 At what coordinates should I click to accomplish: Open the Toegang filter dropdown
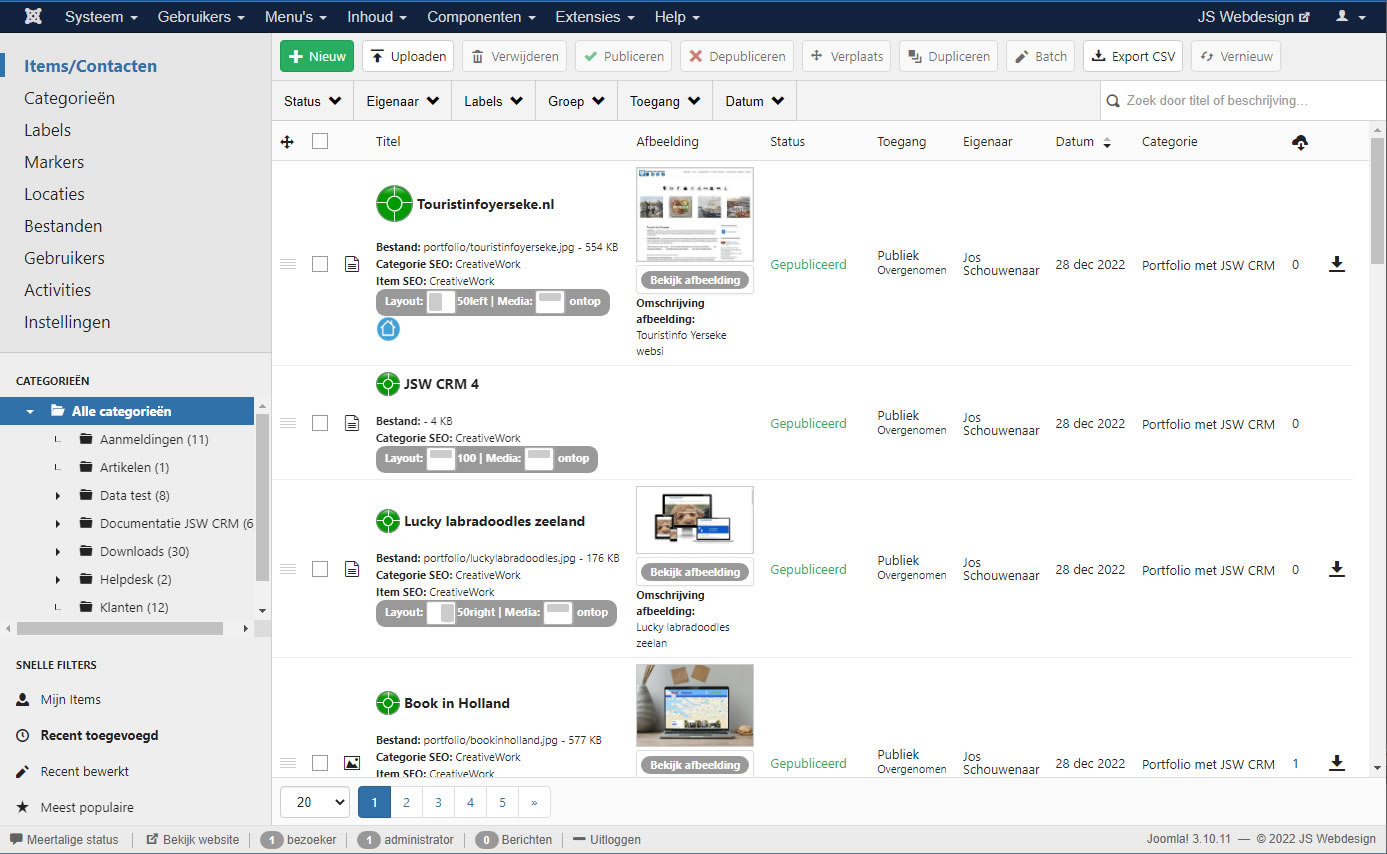(665, 101)
